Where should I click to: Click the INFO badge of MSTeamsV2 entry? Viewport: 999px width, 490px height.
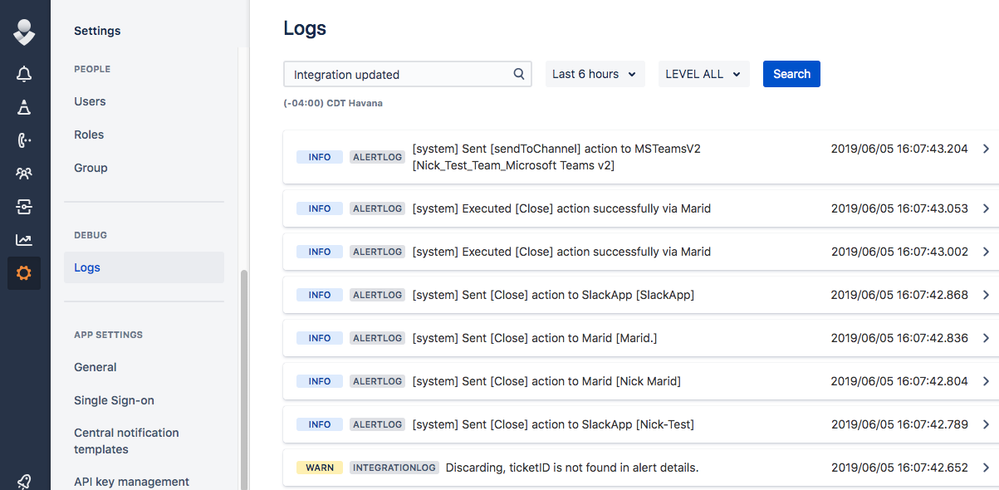(x=319, y=157)
